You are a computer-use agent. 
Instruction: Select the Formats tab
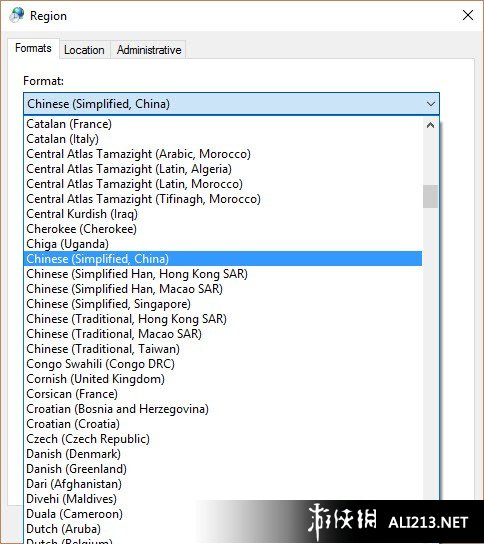pos(33,48)
